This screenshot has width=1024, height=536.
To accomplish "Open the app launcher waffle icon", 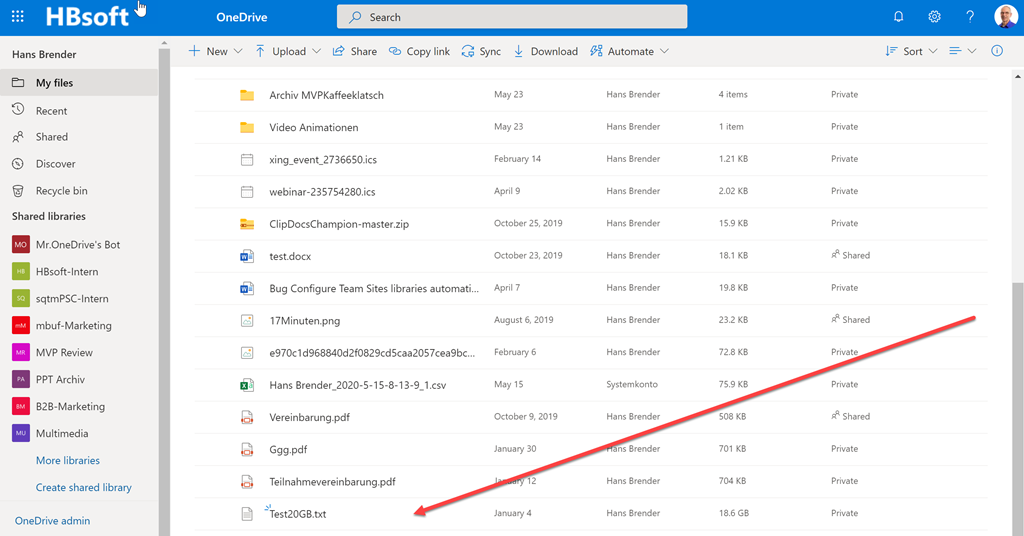I will point(18,17).
